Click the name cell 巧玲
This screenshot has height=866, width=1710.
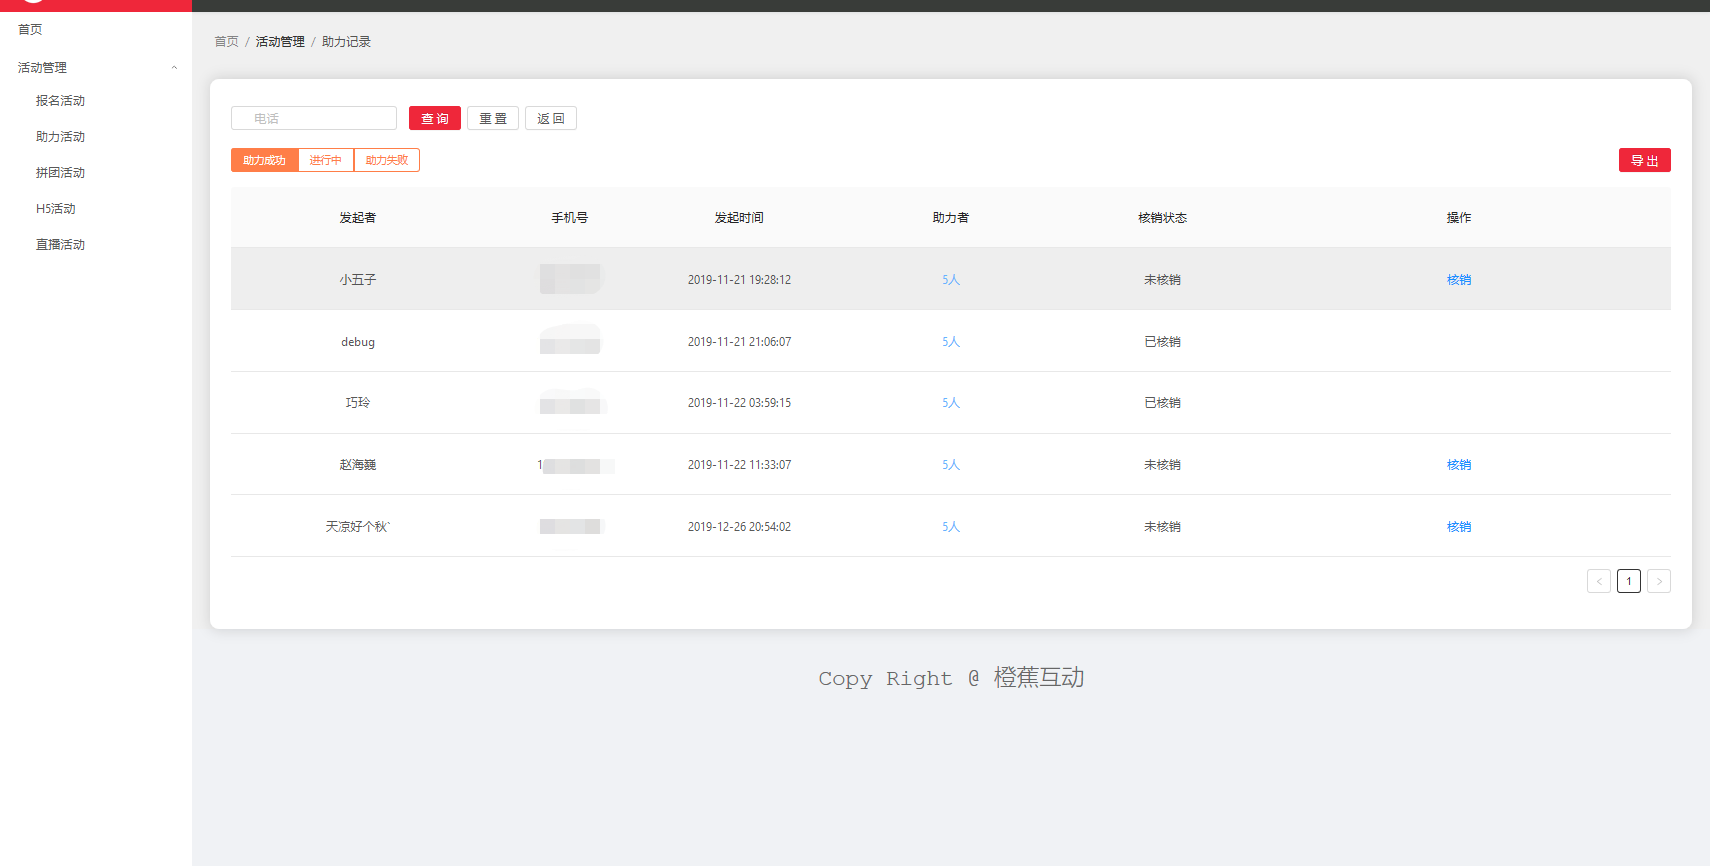(x=358, y=403)
